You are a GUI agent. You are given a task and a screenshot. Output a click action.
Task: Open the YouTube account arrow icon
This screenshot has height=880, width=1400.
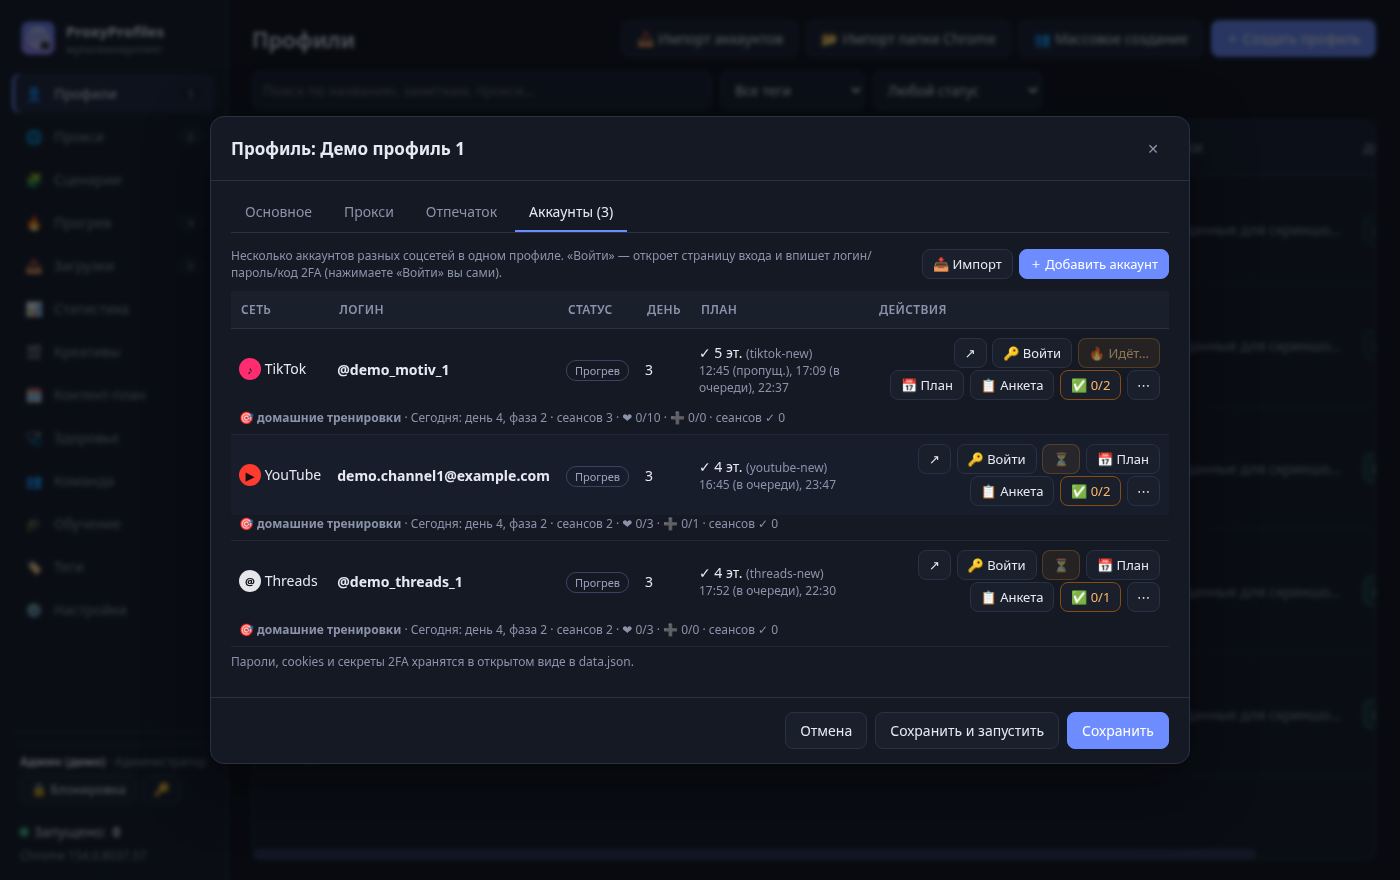934,459
